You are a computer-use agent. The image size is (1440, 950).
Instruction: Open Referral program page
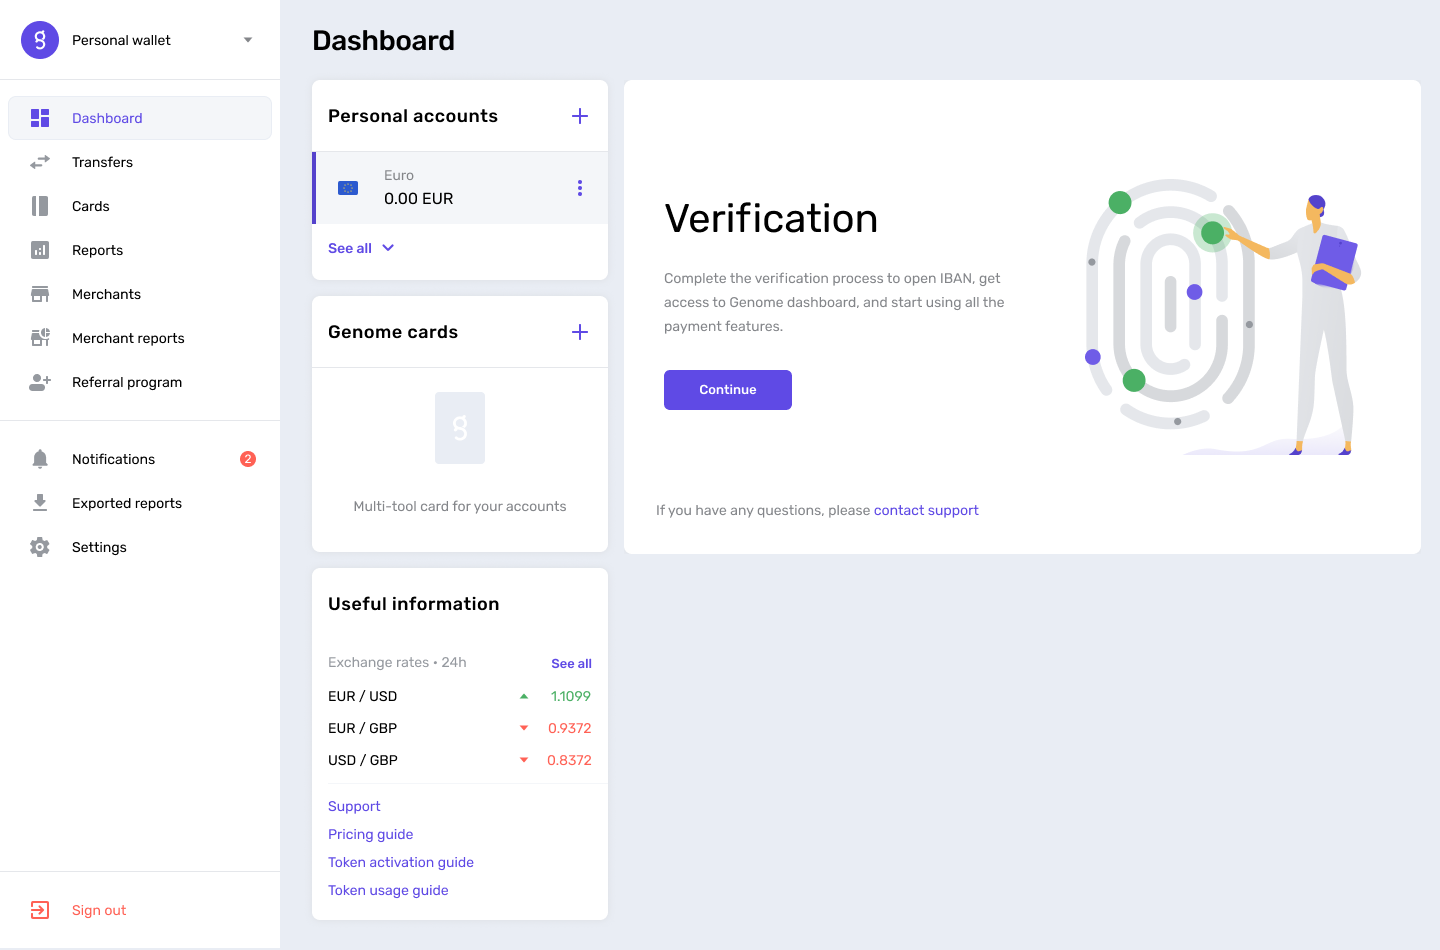coord(140,382)
